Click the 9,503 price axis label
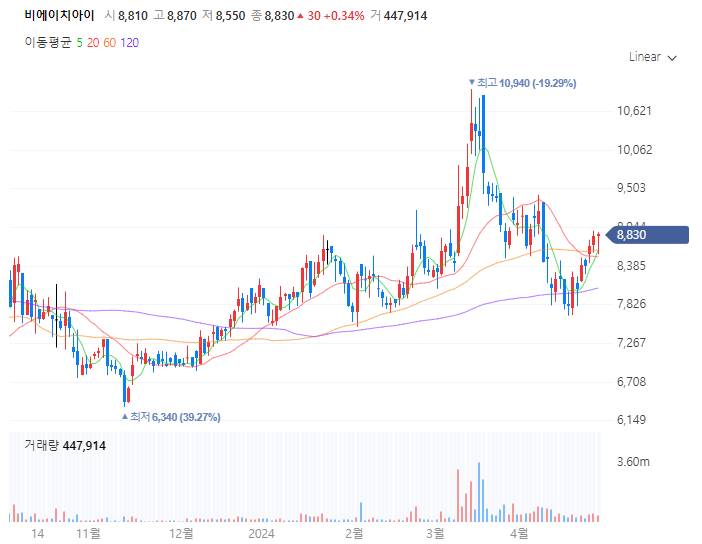 [x=632, y=188]
